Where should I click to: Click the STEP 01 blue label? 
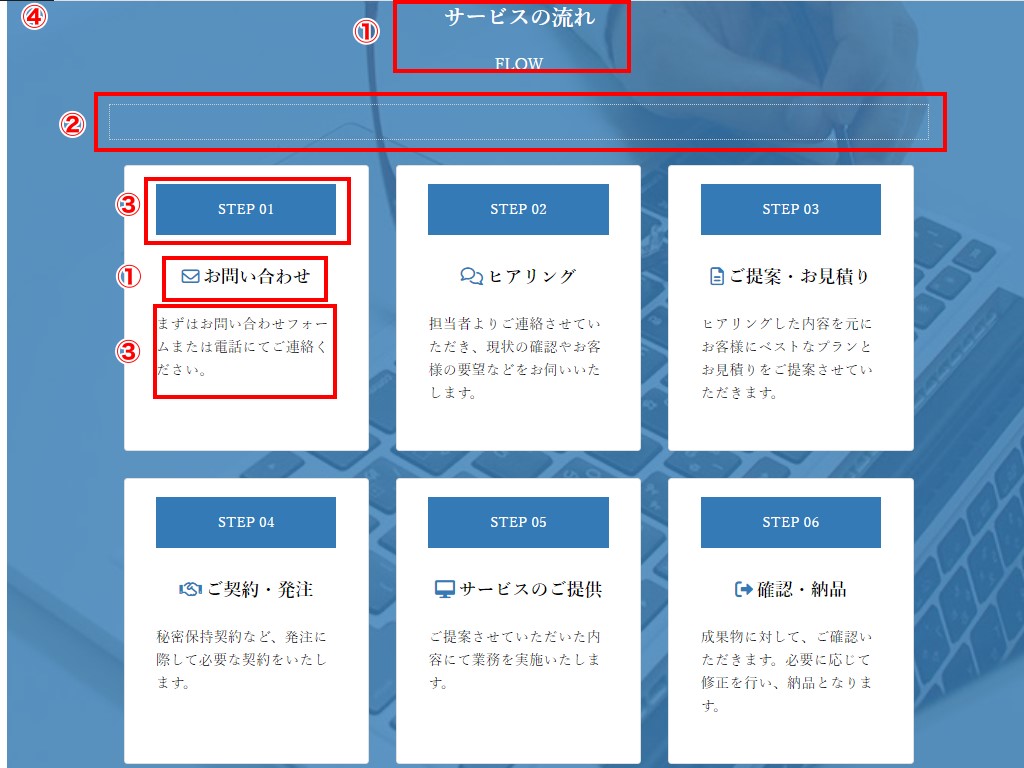click(246, 209)
